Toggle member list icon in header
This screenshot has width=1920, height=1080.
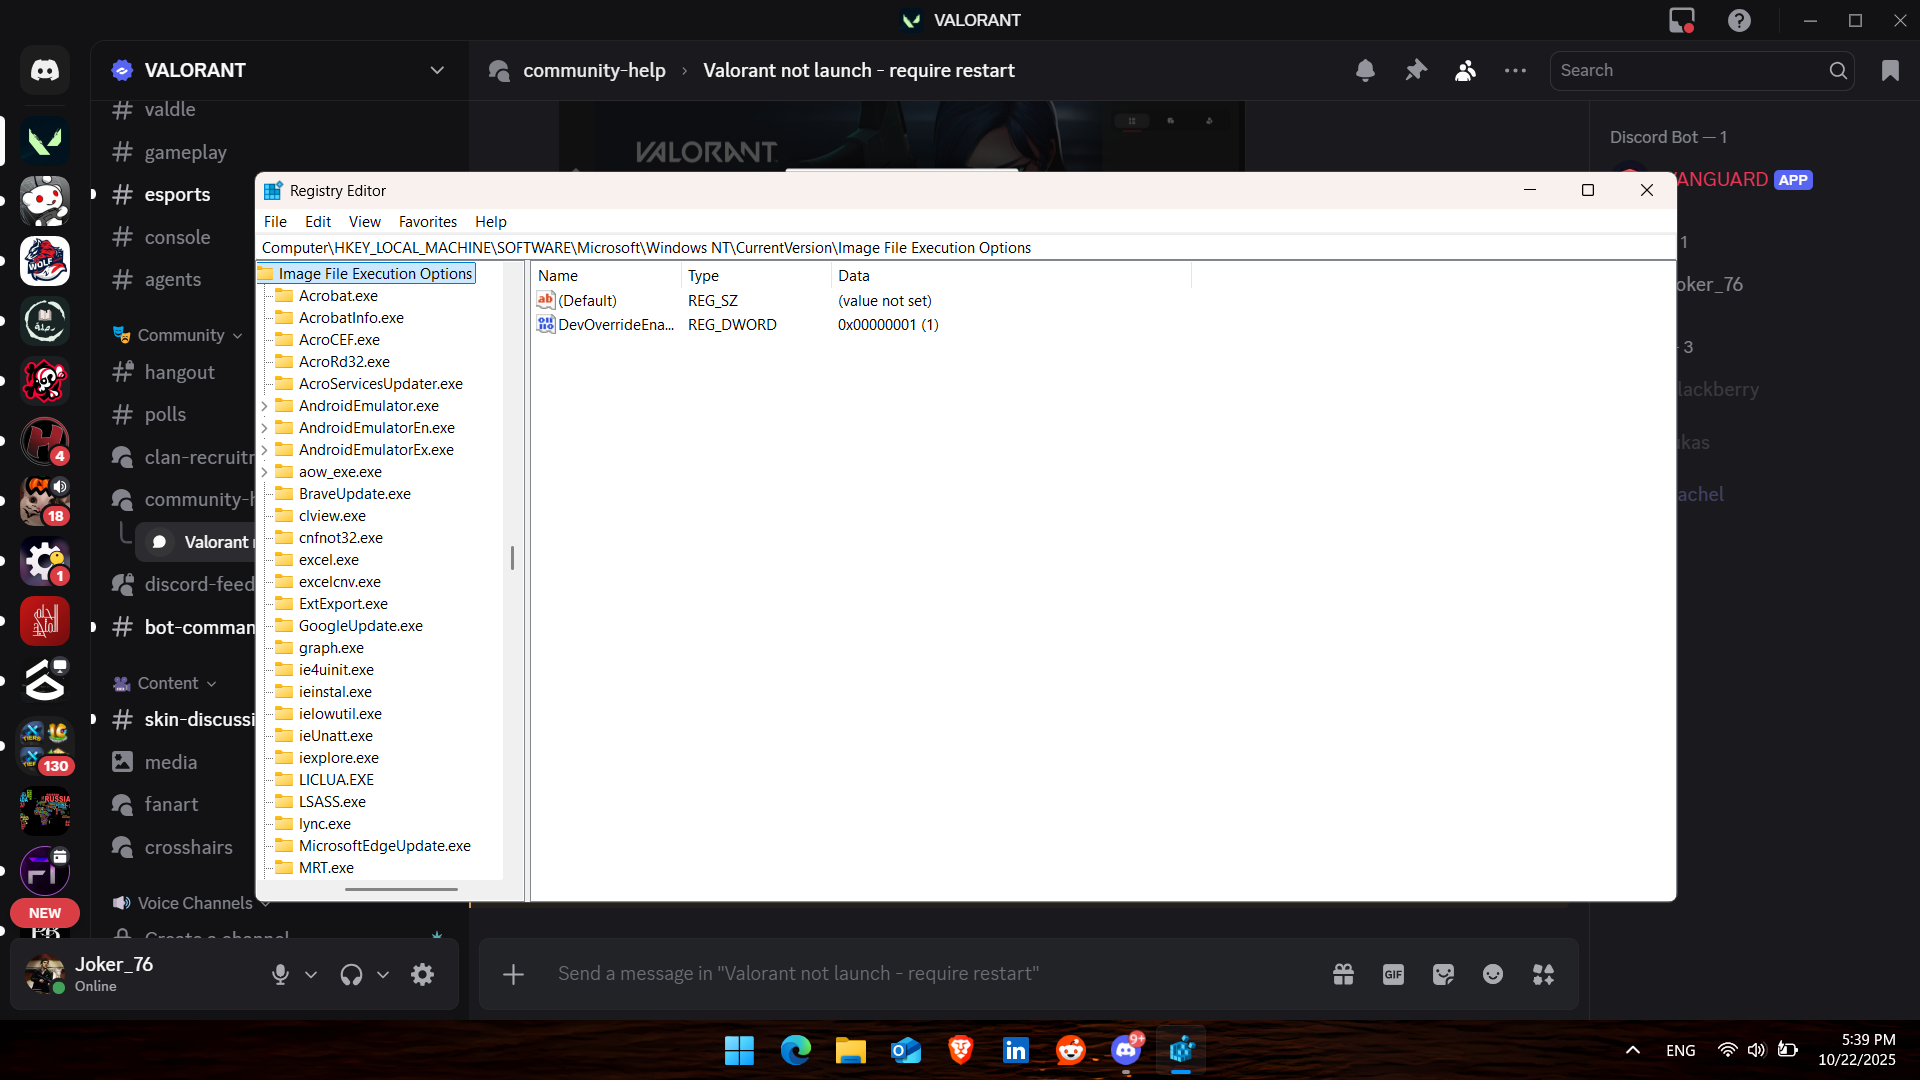coord(1465,71)
